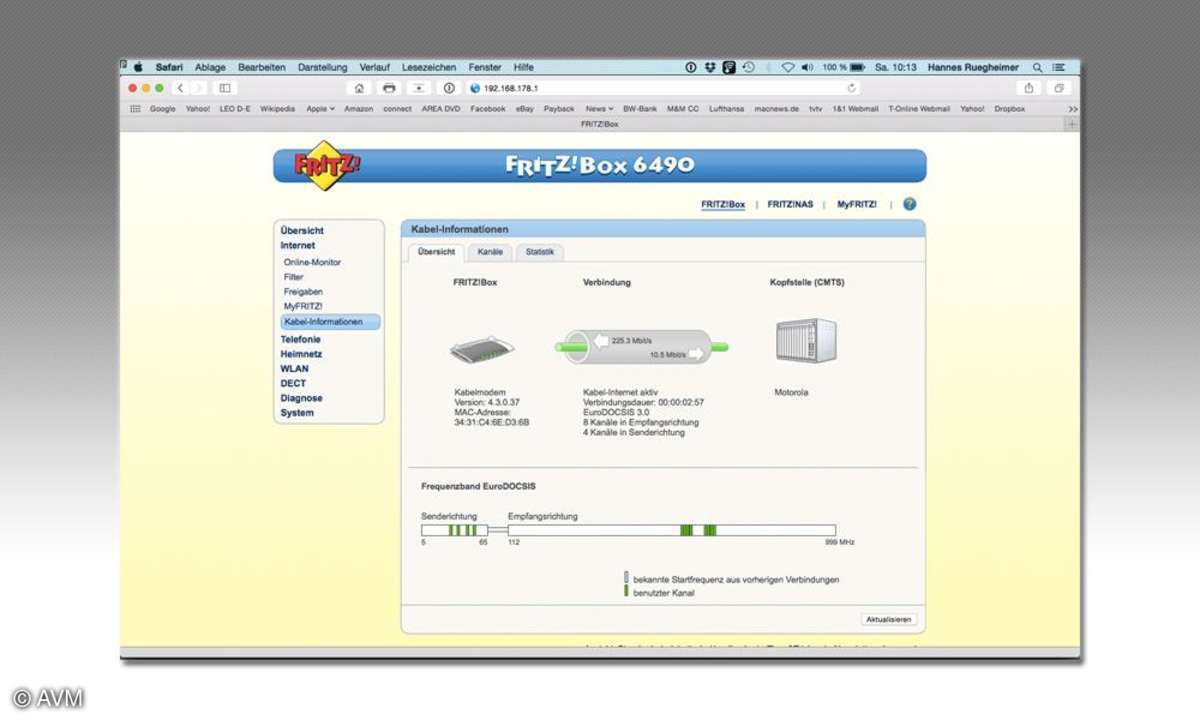The width and height of the screenshot is (1200, 720).
Task: Open the FRITZ!NAS link
Action: point(790,204)
